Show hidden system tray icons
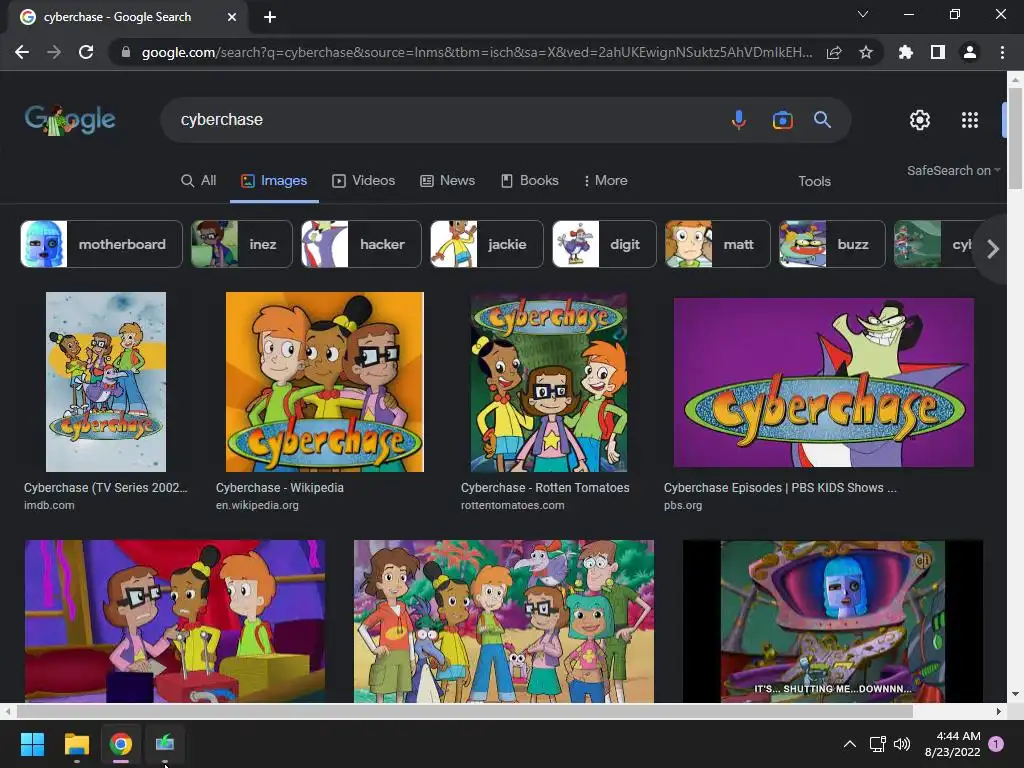Screen dimensions: 1024x768 (x=850, y=744)
